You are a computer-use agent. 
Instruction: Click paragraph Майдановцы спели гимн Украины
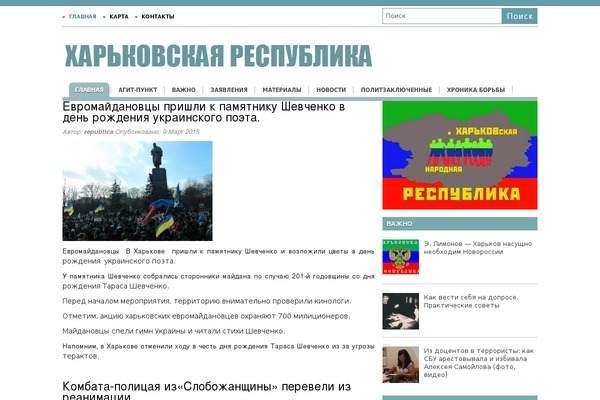[x=174, y=331]
